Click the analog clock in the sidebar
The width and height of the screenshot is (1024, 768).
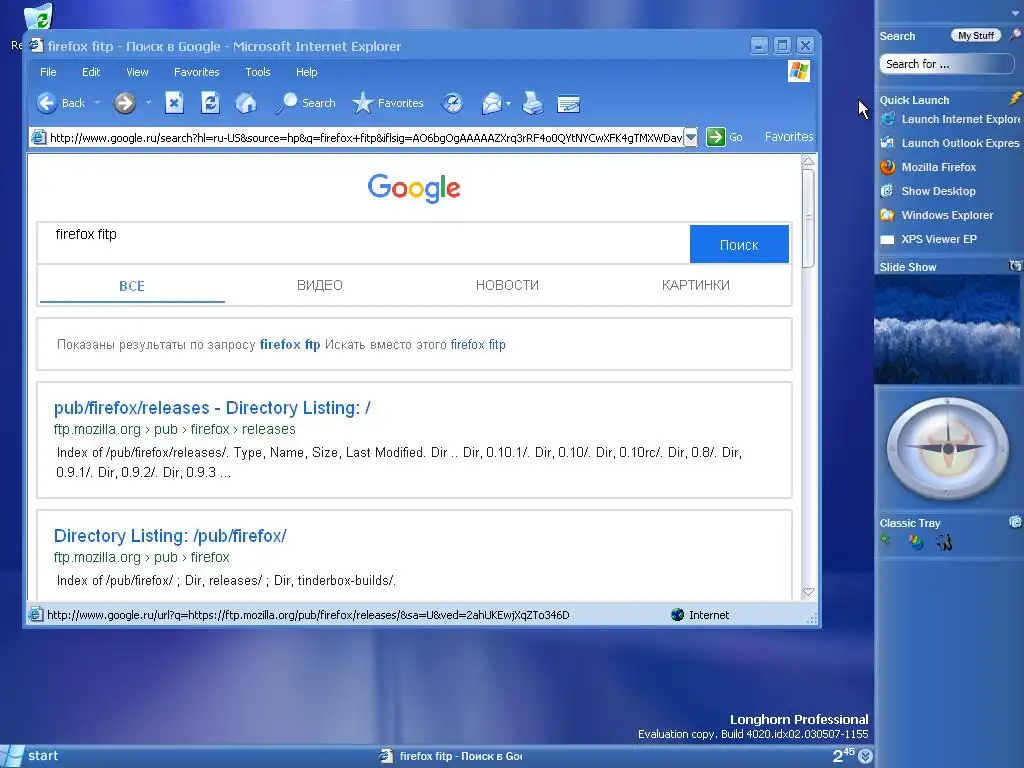point(948,448)
